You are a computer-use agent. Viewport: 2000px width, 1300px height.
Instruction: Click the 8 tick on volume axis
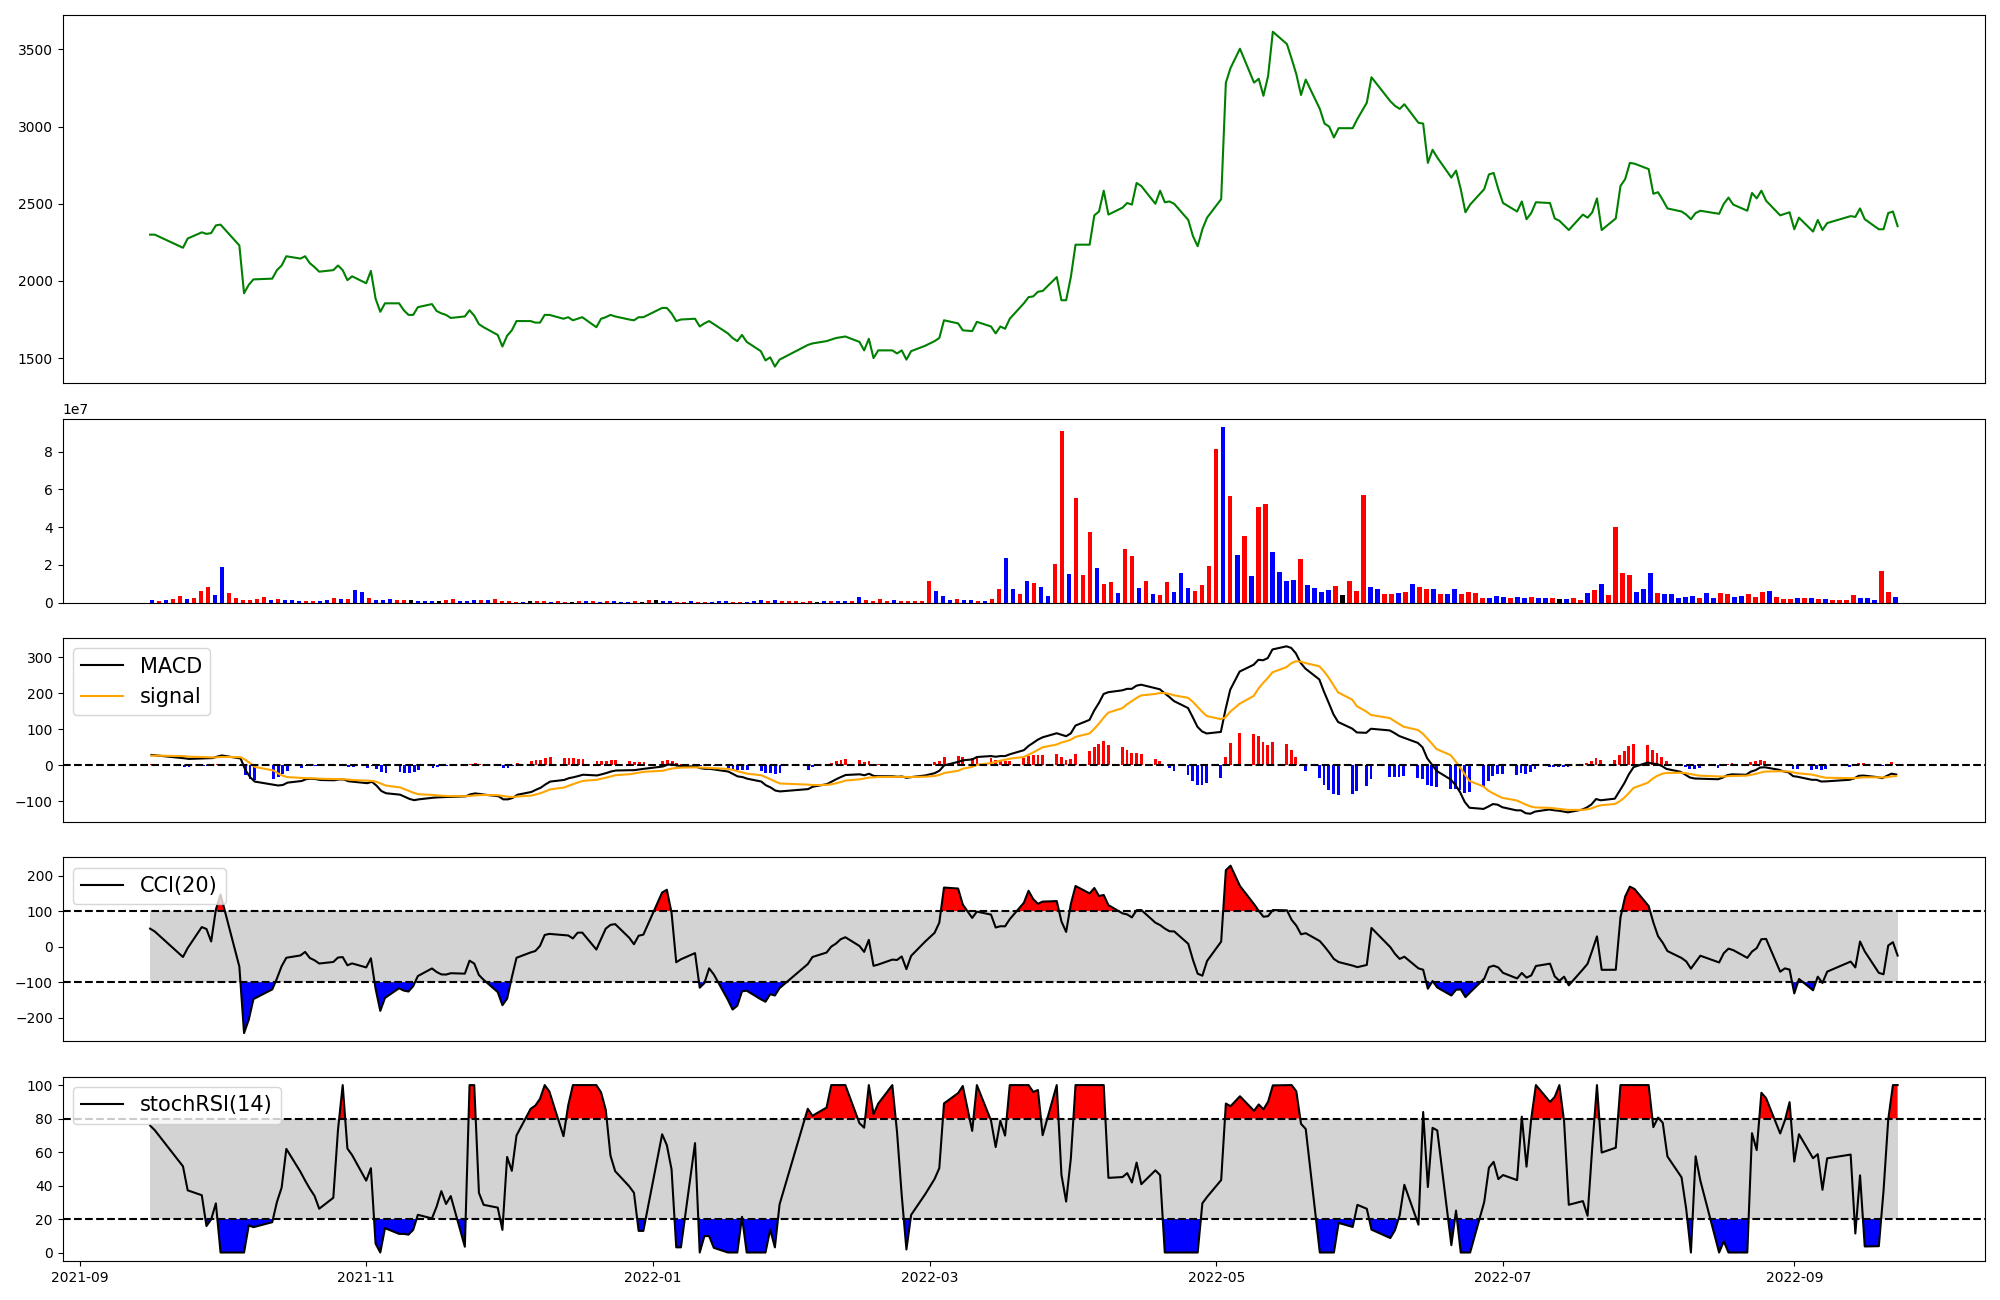pos(48,452)
